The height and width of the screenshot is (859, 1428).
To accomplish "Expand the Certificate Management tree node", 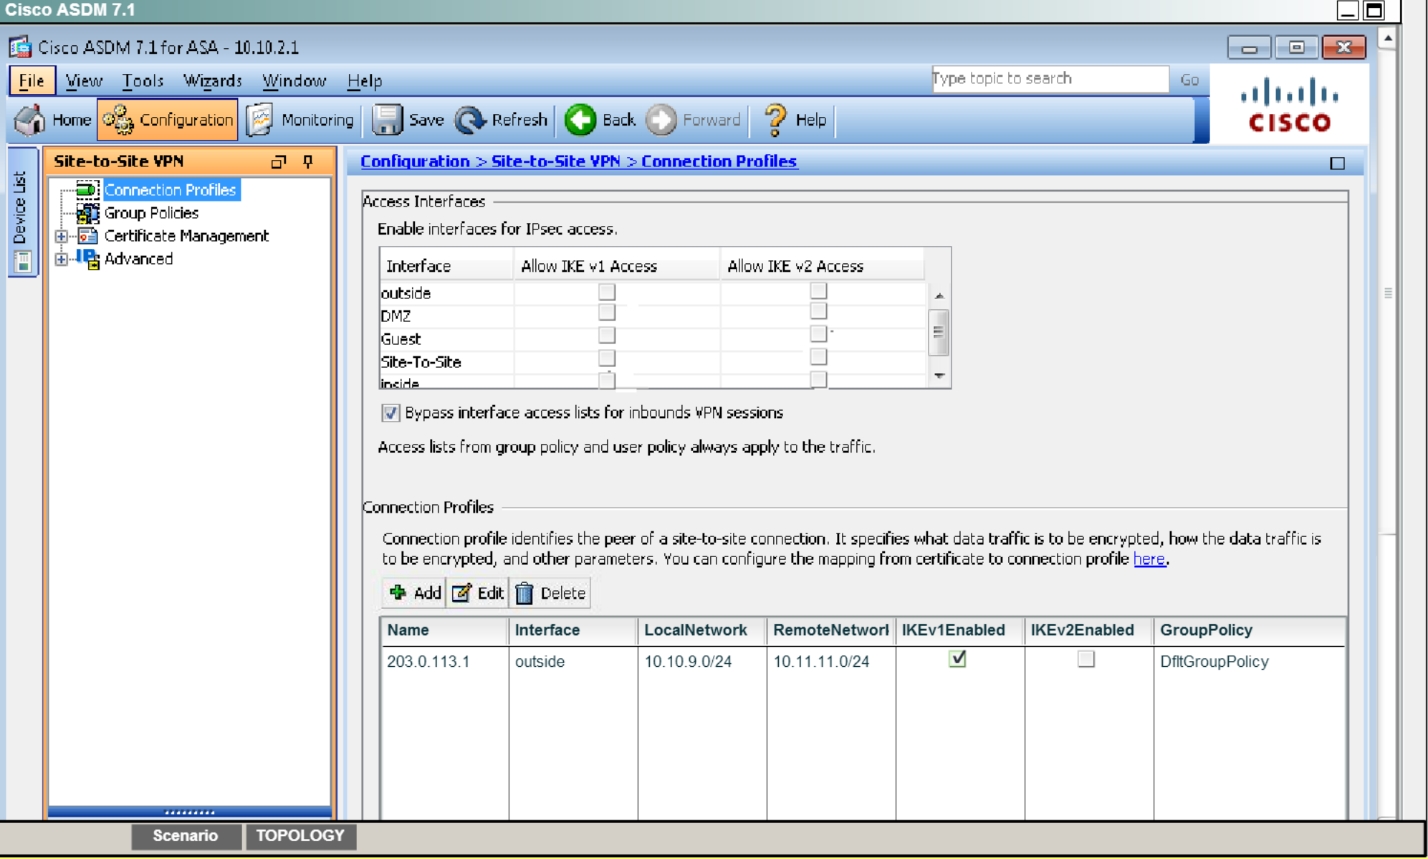I will tap(61, 237).
